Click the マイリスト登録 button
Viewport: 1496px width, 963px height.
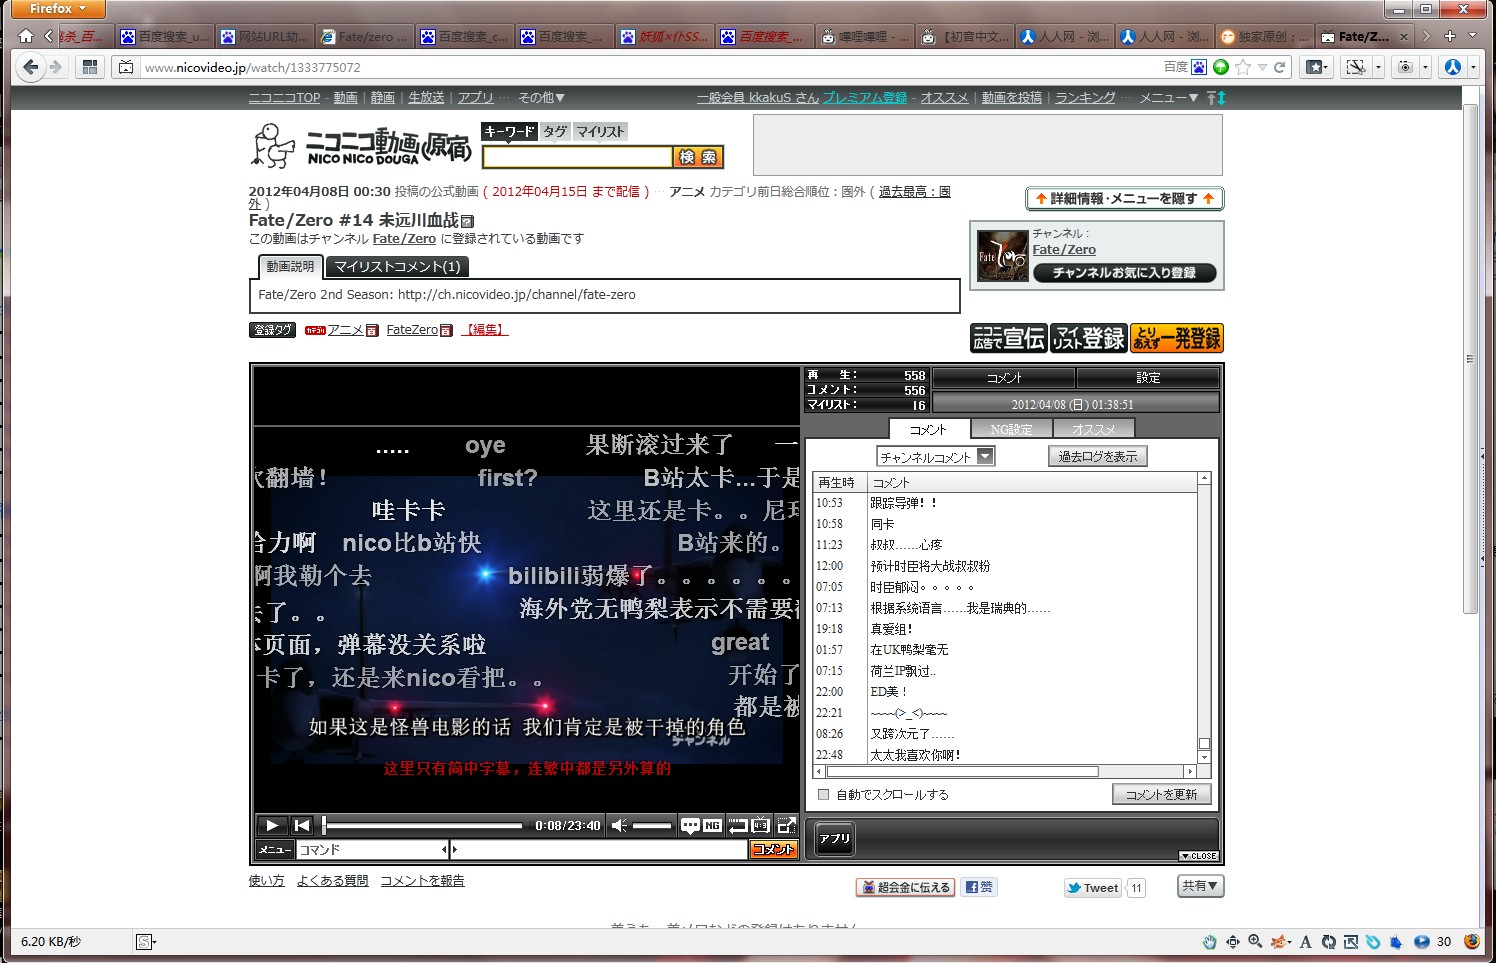click(1089, 339)
